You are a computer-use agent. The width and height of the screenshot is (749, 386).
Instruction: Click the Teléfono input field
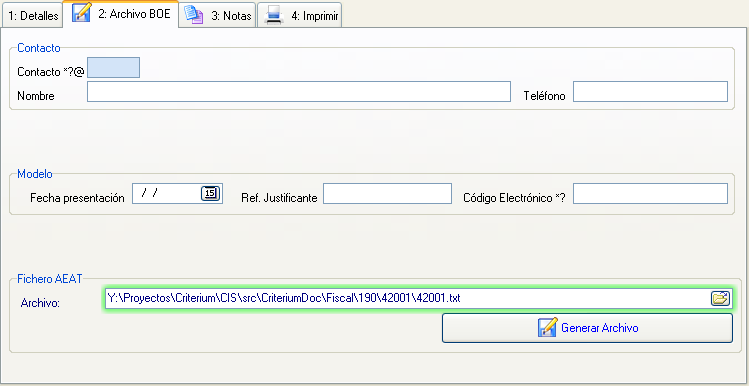pyautogui.click(x=650, y=92)
